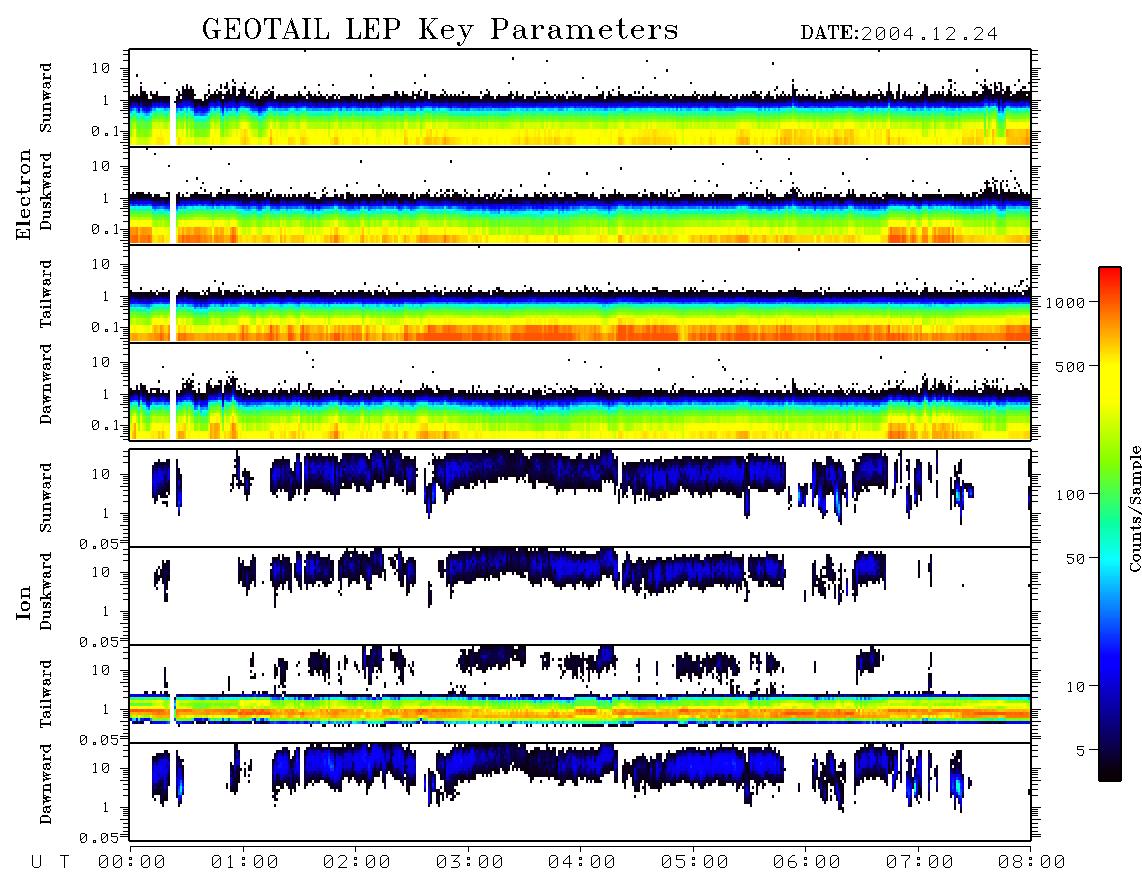The height and width of the screenshot is (880, 1142).
Task: Click the 100 colorbar tick label
Action: coord(1070,495)
